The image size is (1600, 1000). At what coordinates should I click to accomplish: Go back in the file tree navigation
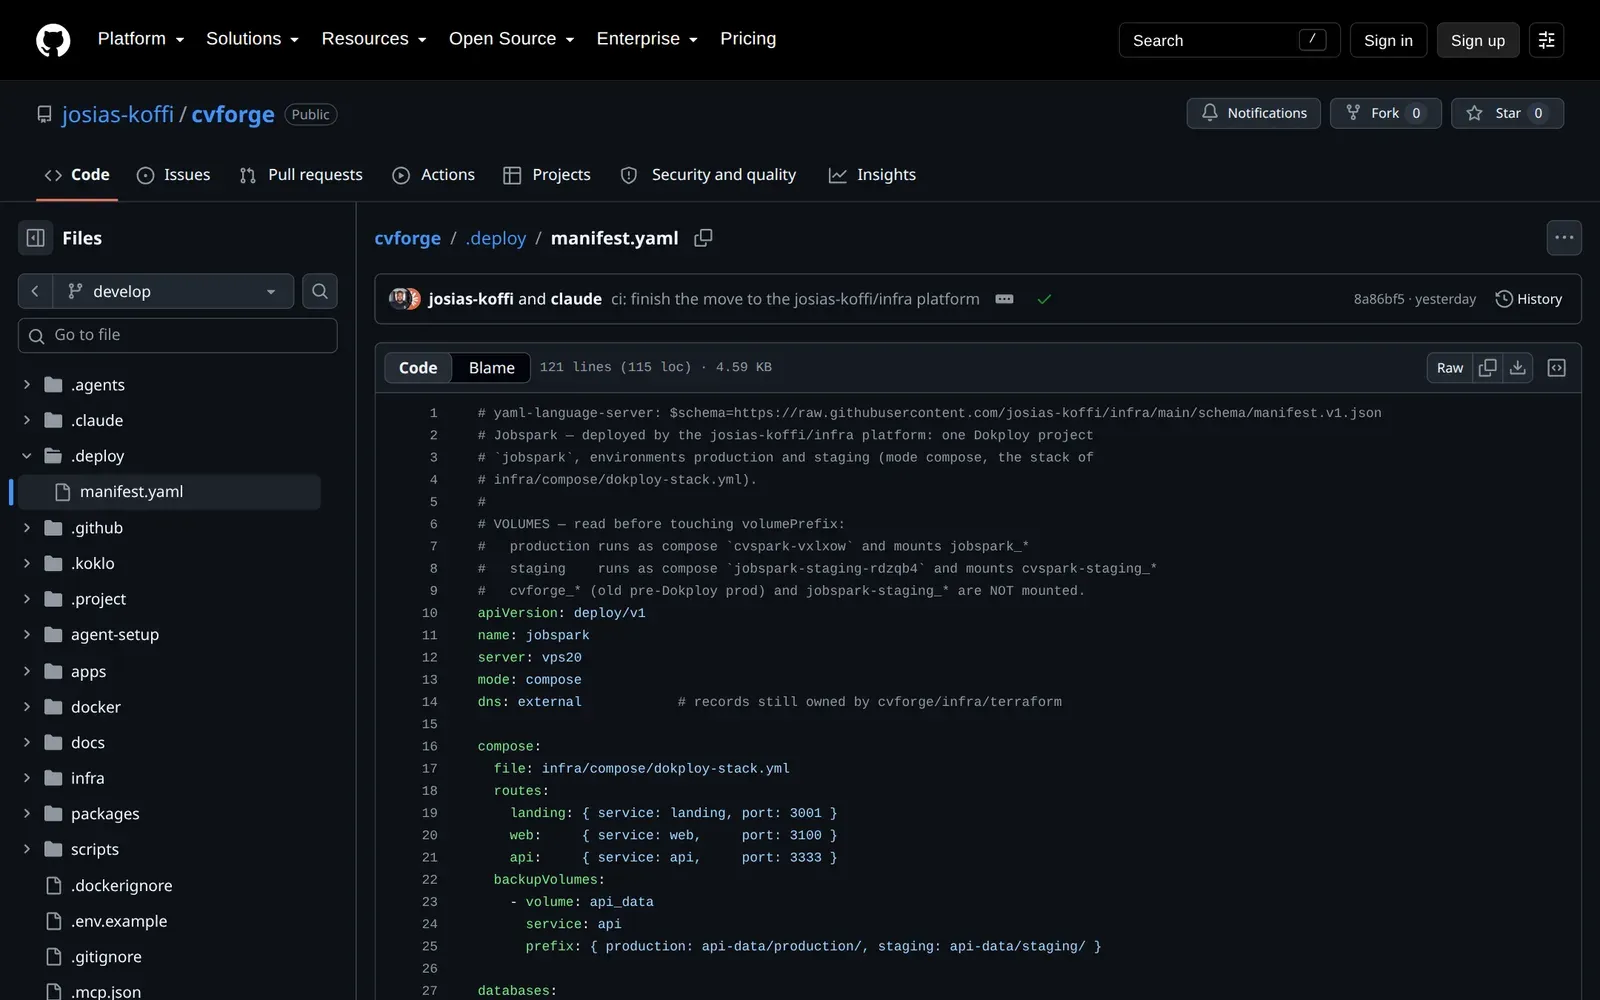pyautogui.click(x=35, y=291)
